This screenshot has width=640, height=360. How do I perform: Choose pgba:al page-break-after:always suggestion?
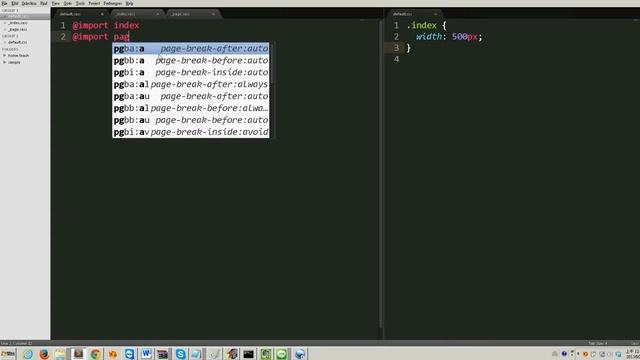click(x=191, y=84)
